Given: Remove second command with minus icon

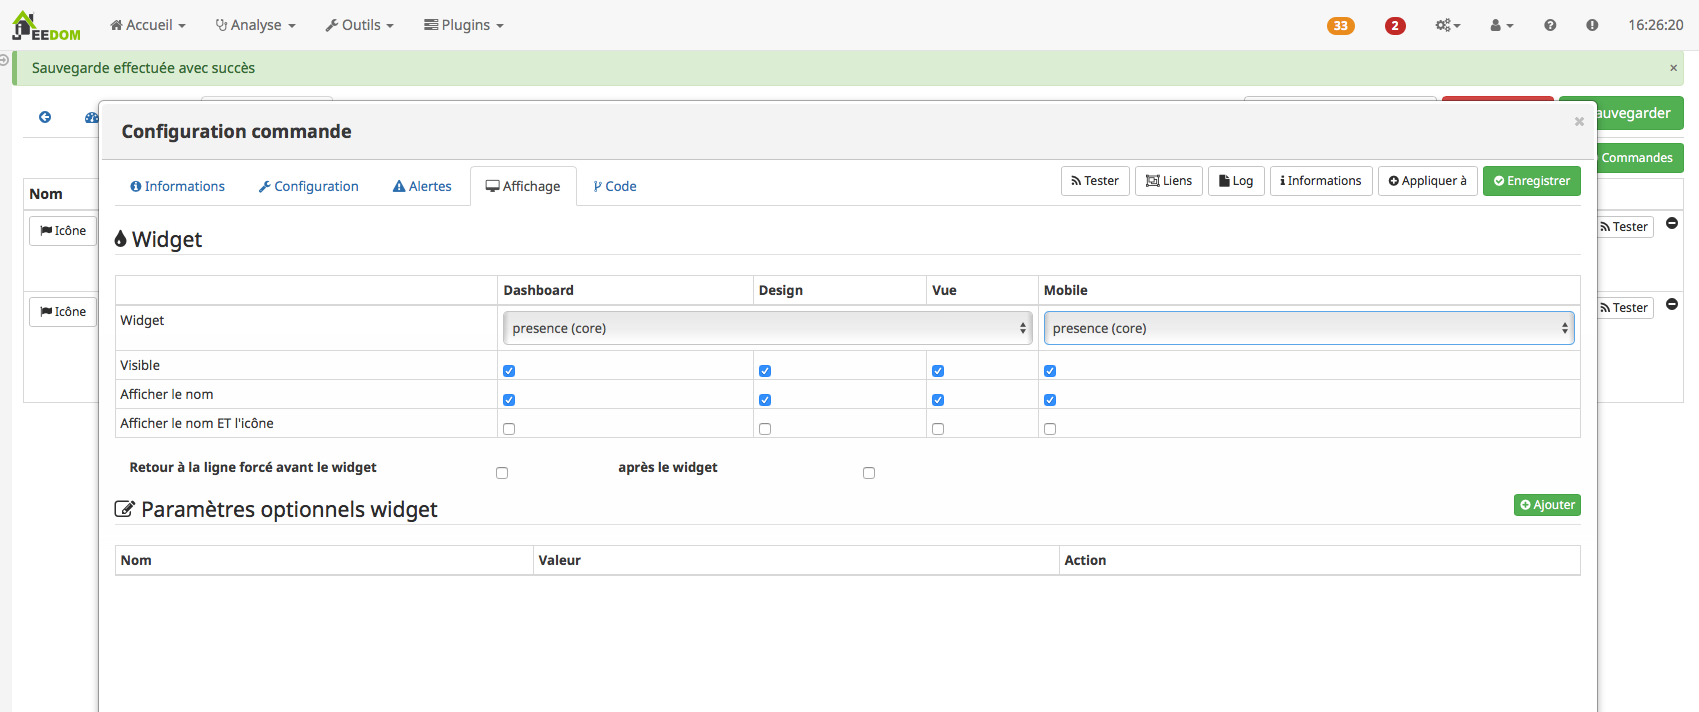Looking at the screenshot, I should tap(1671, 304).
